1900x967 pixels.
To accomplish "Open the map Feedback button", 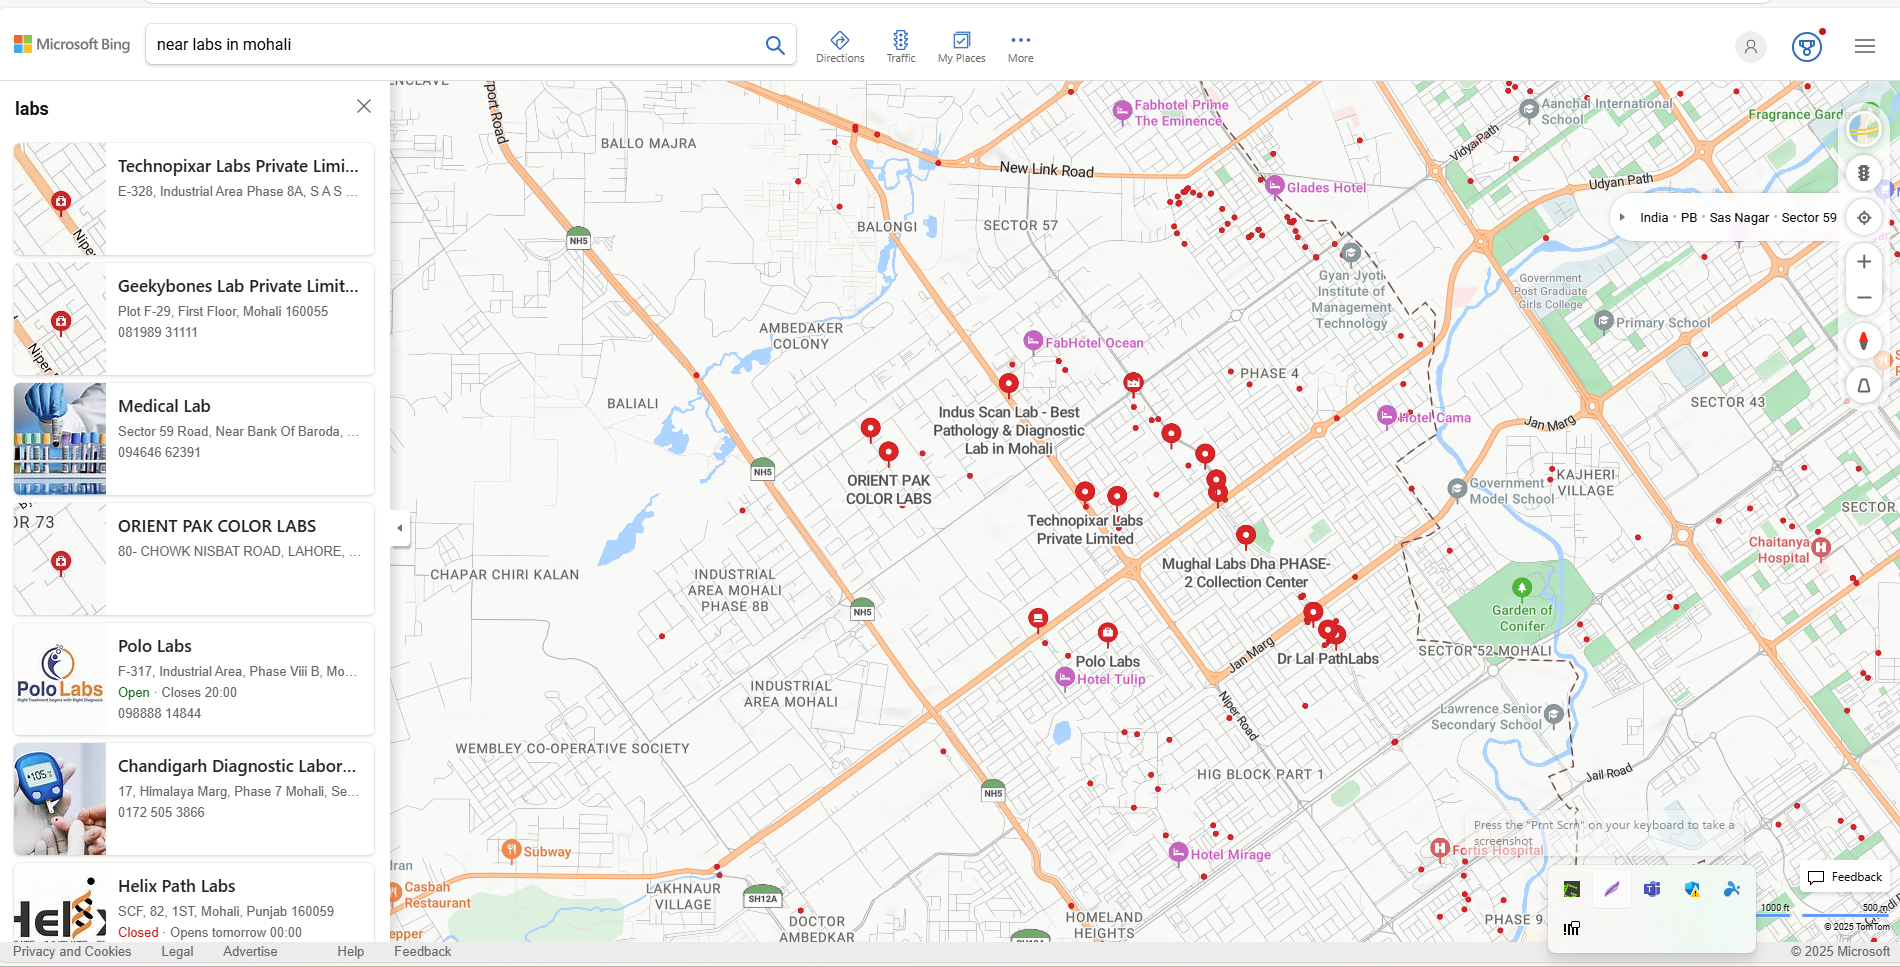I will coord(1845,877).
